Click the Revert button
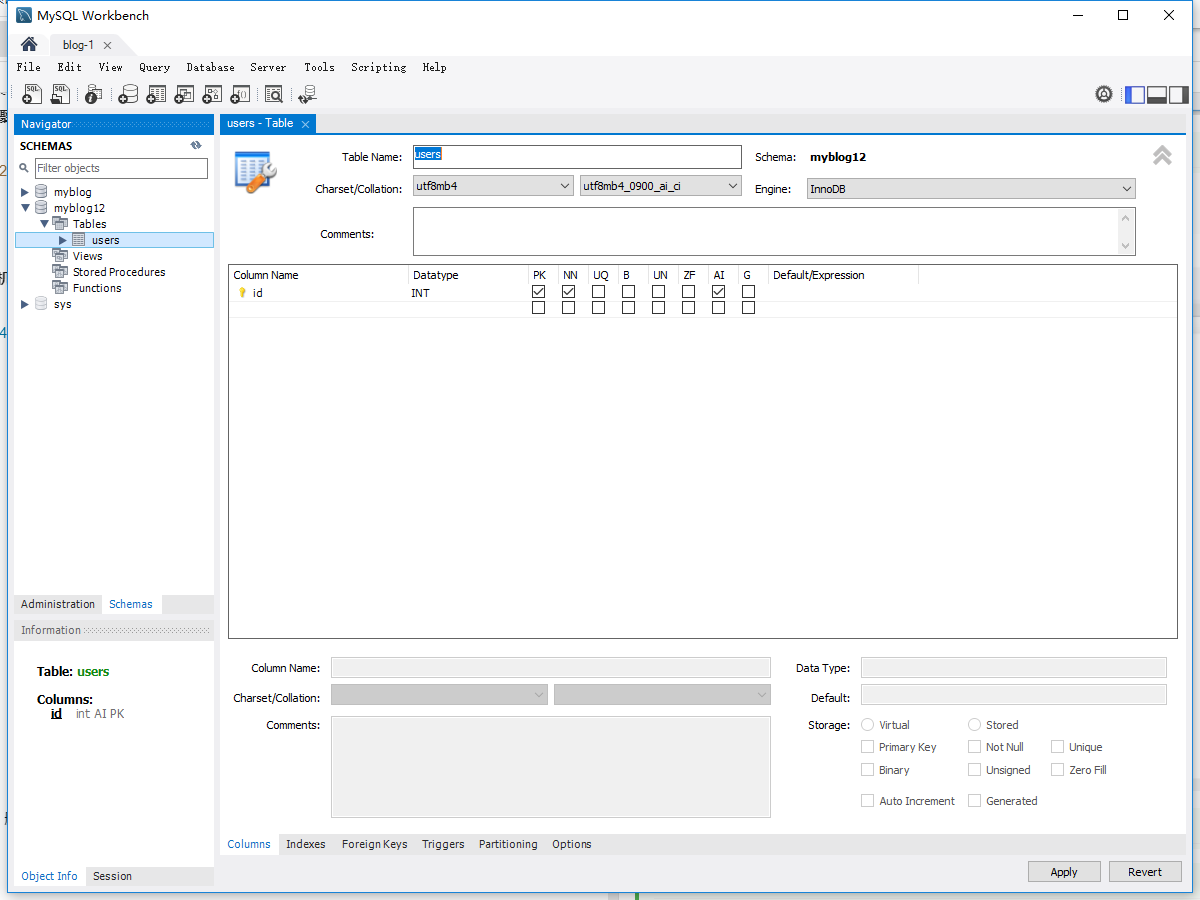This screenshot has width=1200, height=900. tap(1145, 872)
